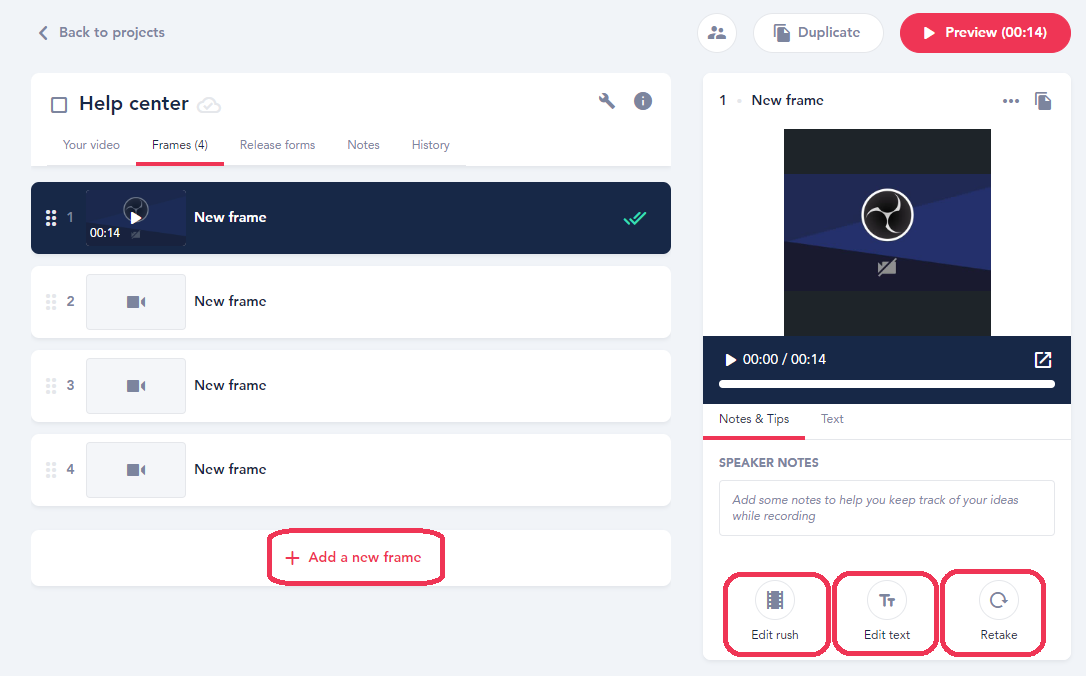Select the Text tab in the frame panel

click(832, 419)
